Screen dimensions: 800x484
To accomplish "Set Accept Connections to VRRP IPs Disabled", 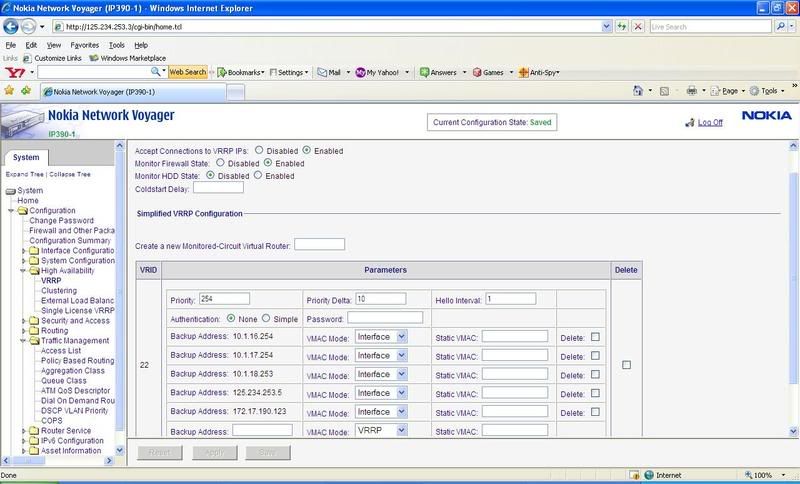I will coord(259,150).
